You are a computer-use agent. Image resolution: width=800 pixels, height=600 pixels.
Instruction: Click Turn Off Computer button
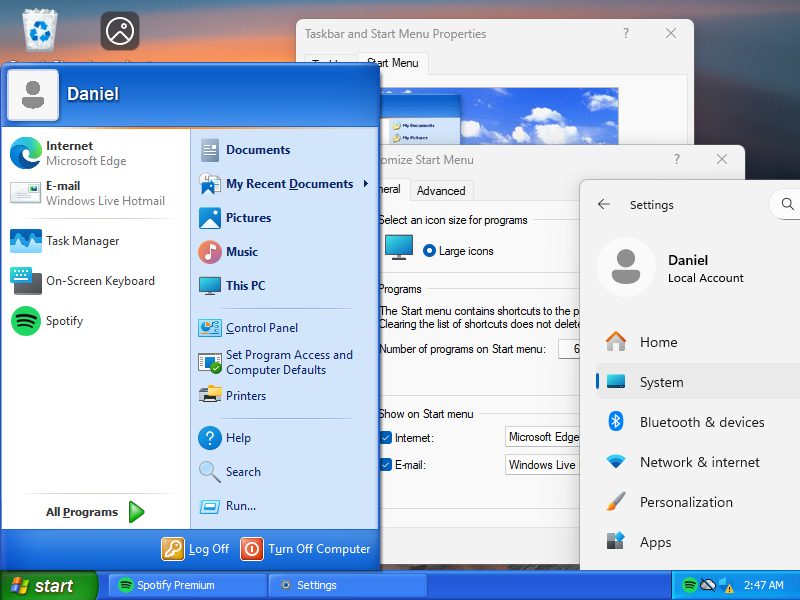(305, 549)
